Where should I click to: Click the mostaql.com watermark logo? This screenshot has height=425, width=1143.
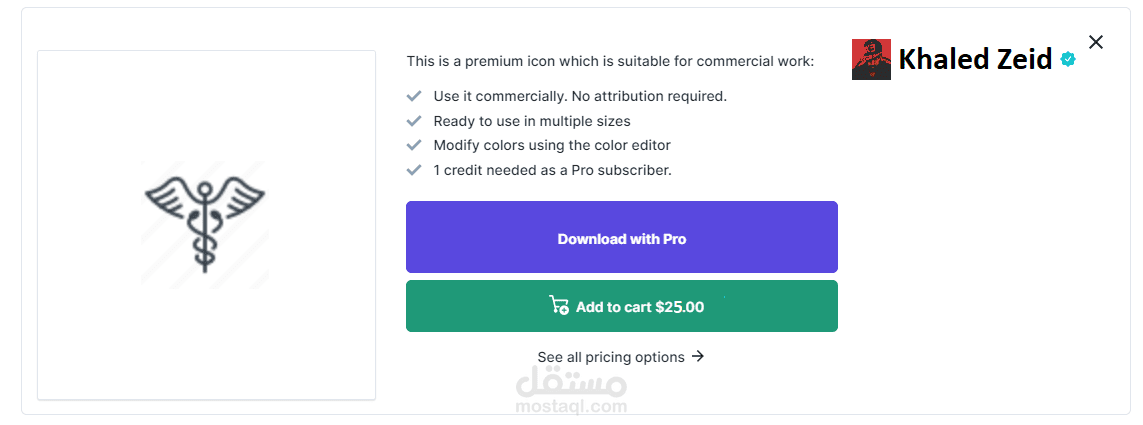pos(571,391)
